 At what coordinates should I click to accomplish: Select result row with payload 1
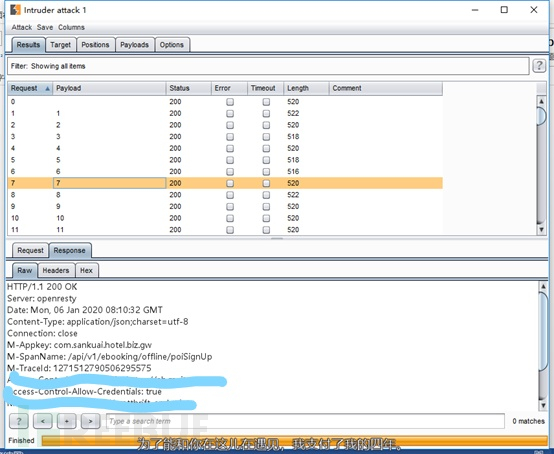(225, 113)
